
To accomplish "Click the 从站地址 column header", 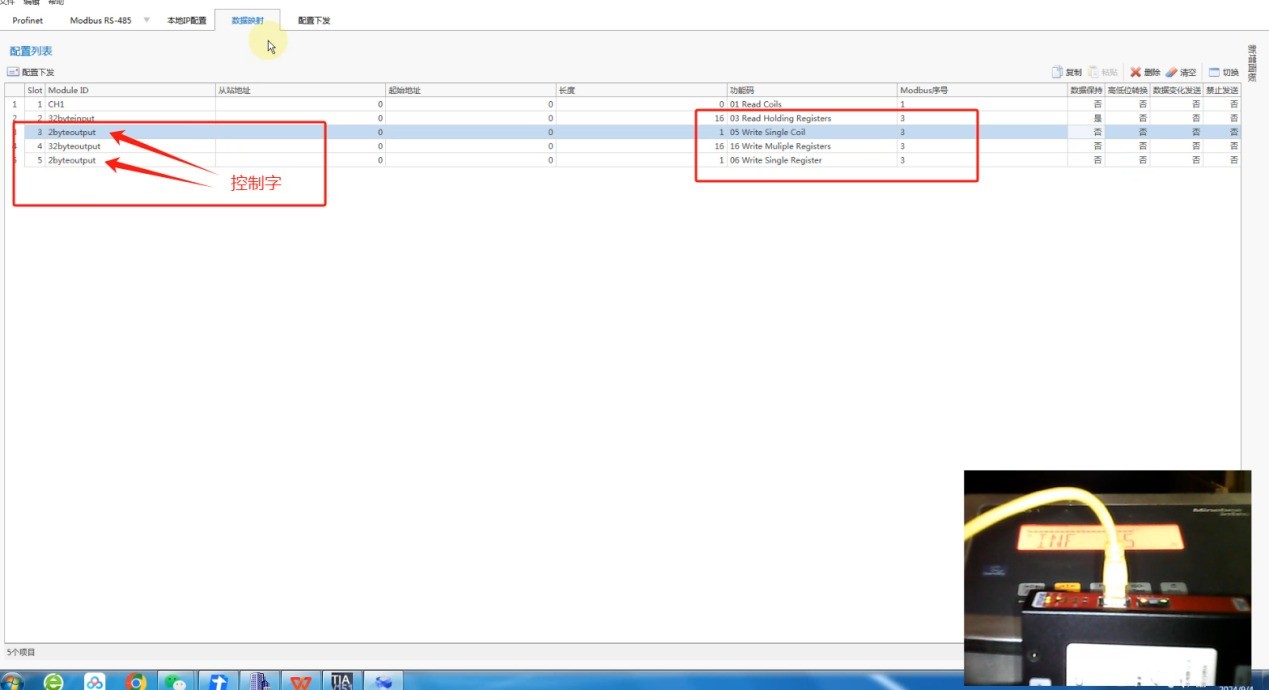I will pyautogui.click(x=300, y=90).
